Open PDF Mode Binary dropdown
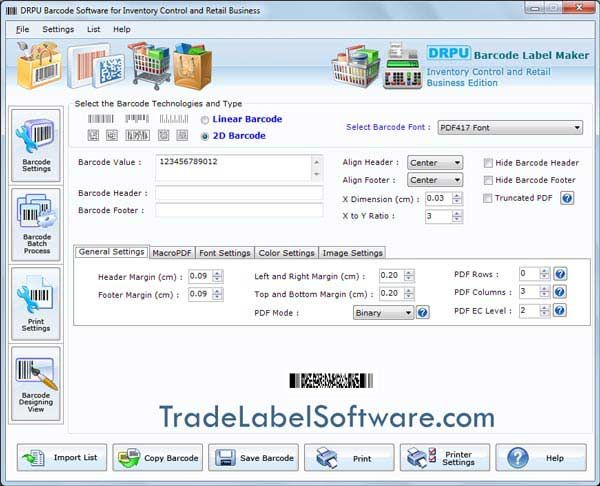Screen dimensions: 600x486 click(x=383, y=313)
